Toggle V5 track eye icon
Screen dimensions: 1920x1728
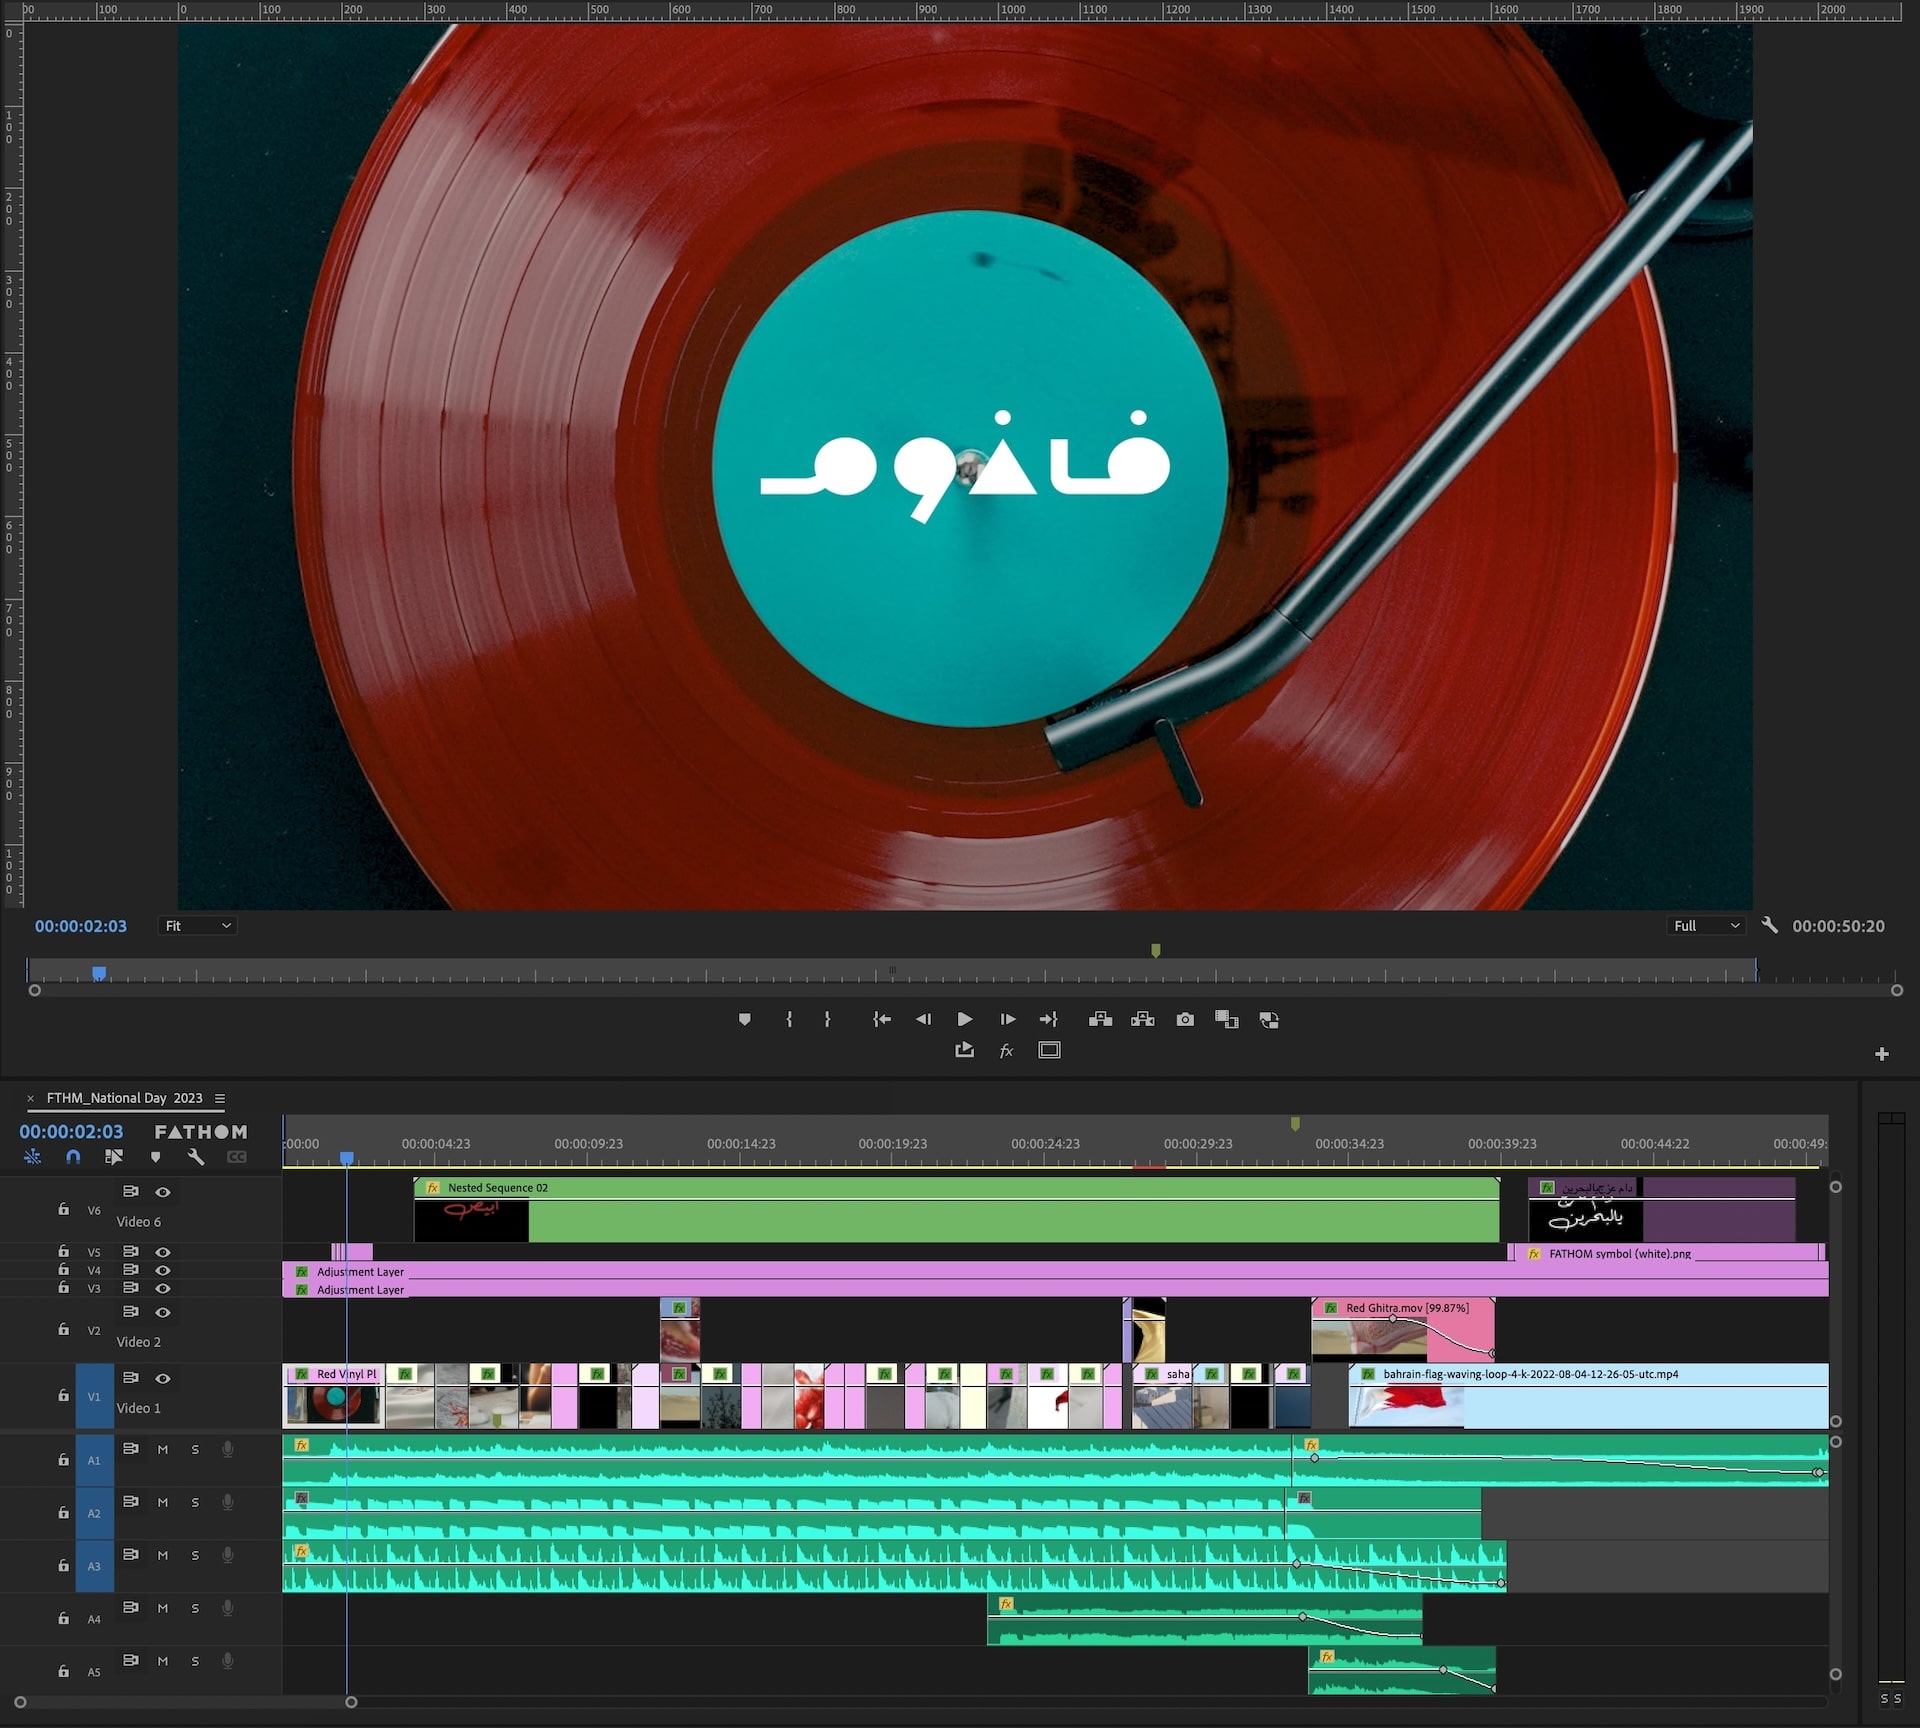tap(163, 1252)
